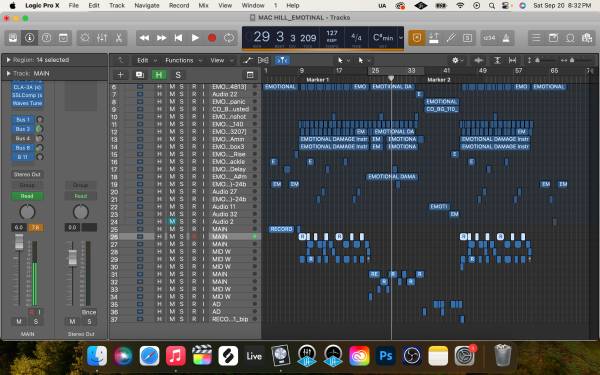Viewport: 600px width, 375px height.
Task: Toggle the Metronome click
Action: (x=506, y=38)
